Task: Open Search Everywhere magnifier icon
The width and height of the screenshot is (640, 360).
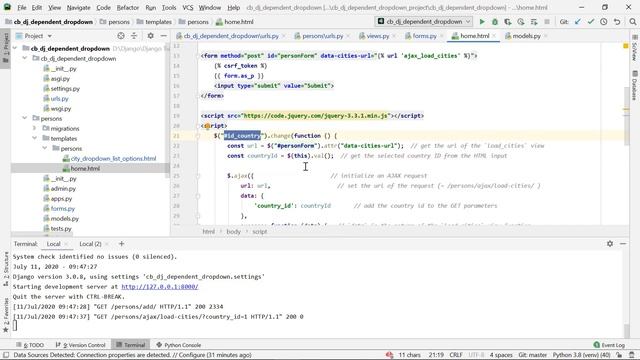Action: coord(633,22)
